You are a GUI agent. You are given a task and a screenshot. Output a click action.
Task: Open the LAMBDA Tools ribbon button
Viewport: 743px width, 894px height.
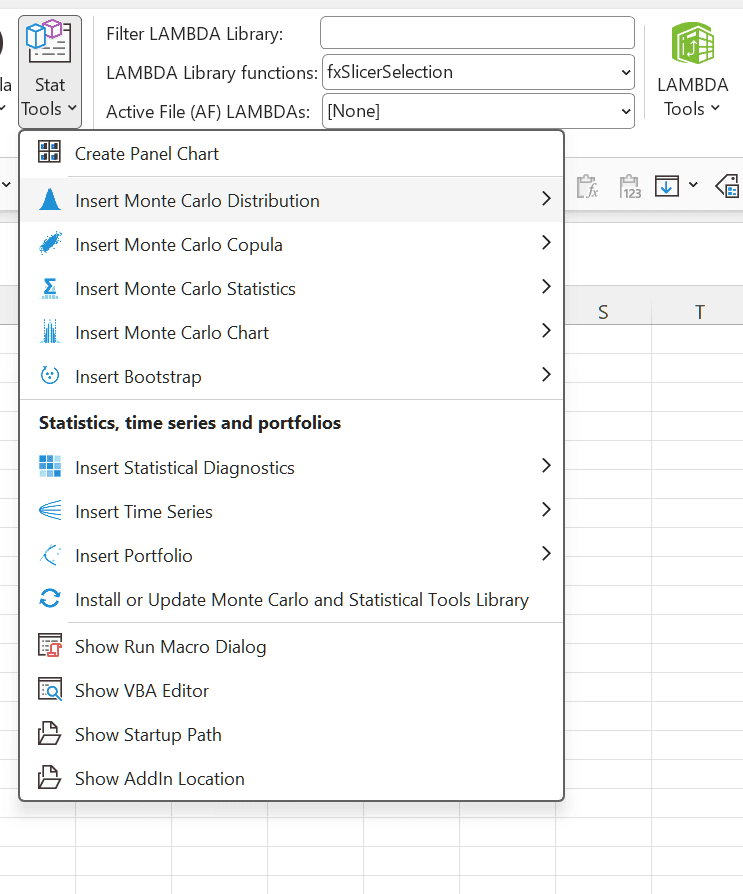pos(692,70)
